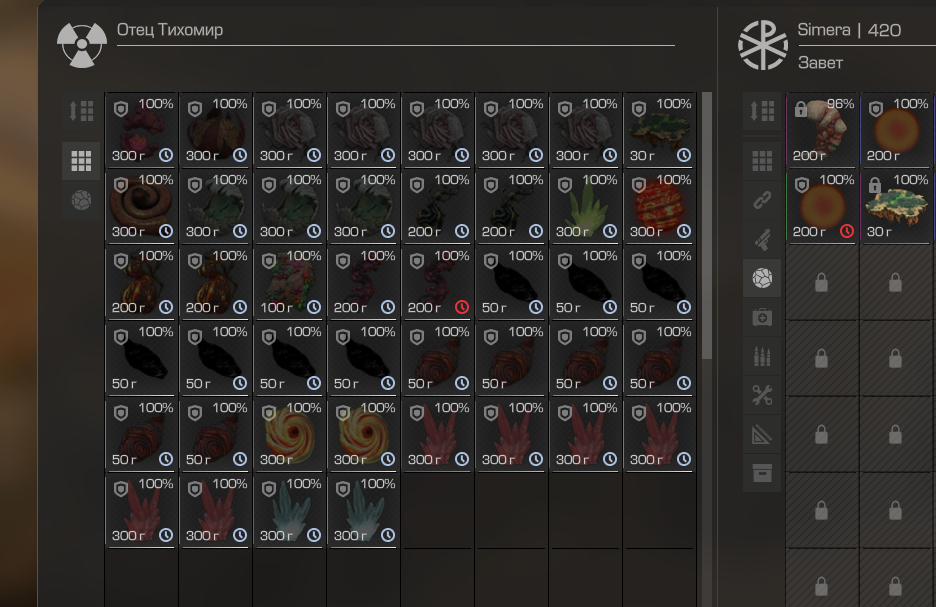This screenshot has height=607, width=936.
Task: Select the ruler triangle filter icon
Action: tap(762, 435)
